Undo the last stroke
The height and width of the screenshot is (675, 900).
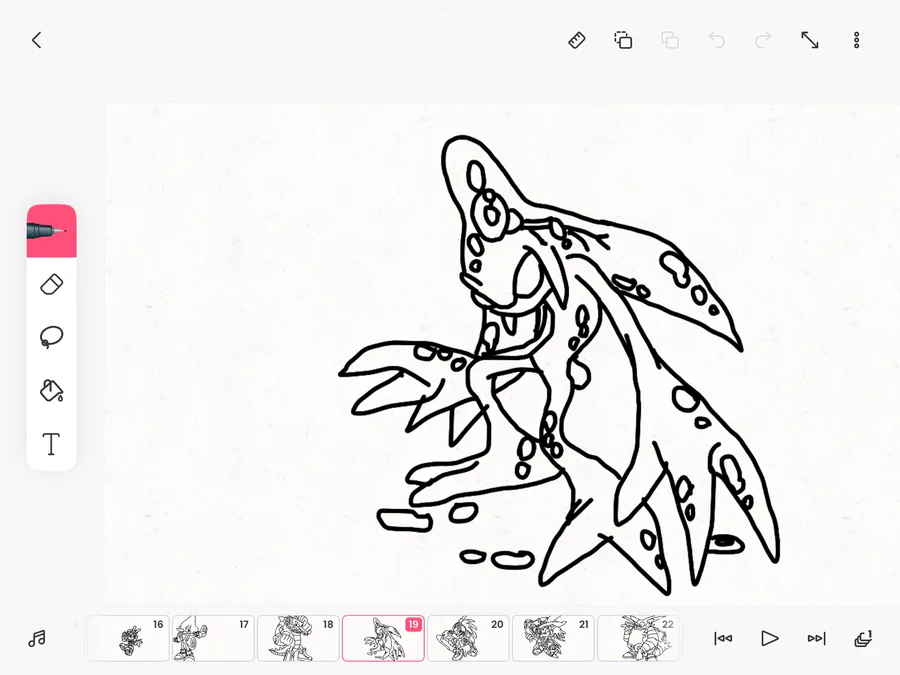(716, 40)
